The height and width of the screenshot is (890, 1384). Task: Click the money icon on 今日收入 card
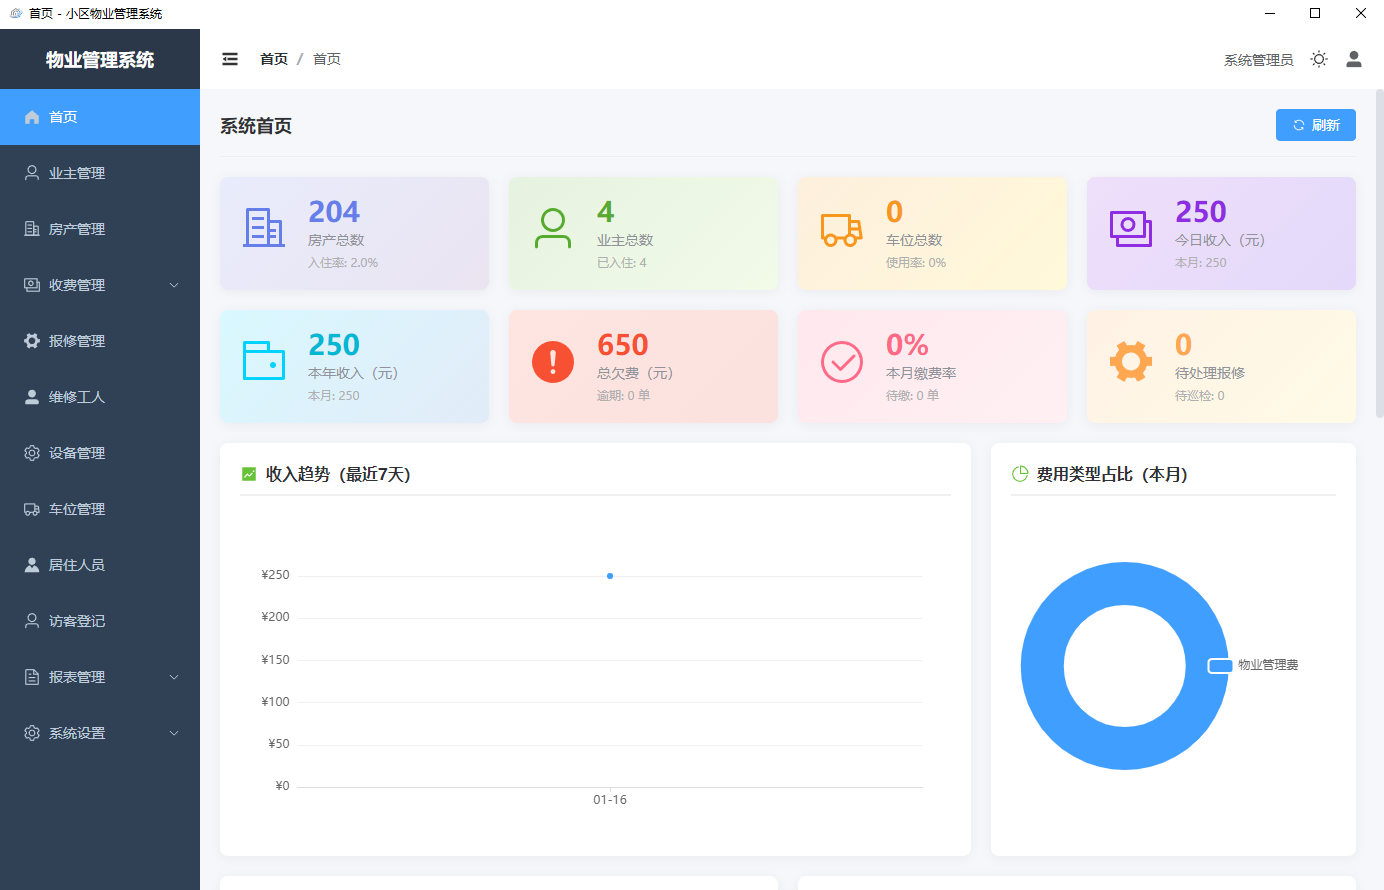(1130, 228)
